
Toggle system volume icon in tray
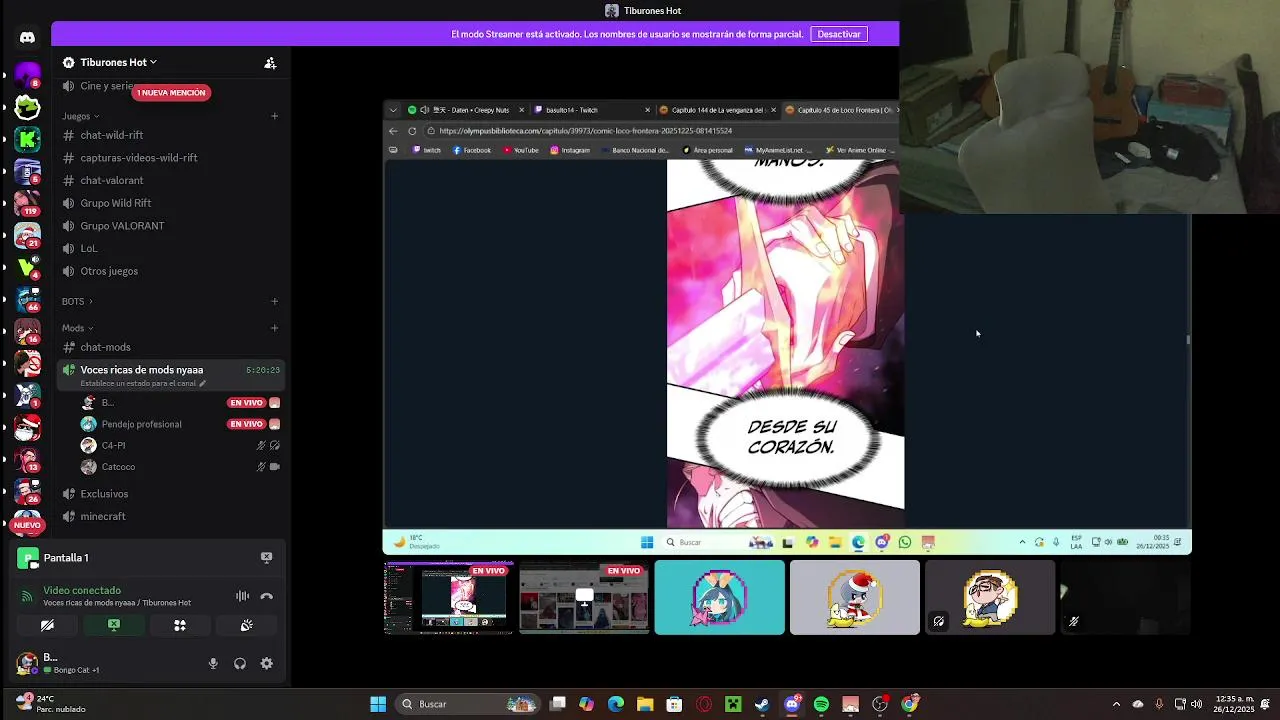1197,704
